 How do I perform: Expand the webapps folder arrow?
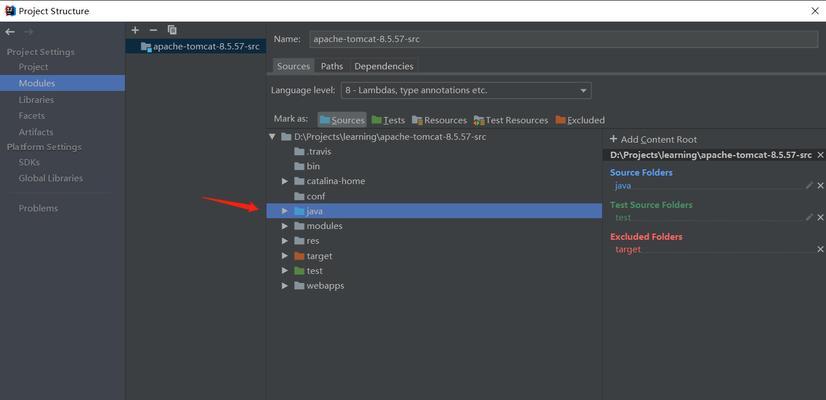(x=284, y=286)
